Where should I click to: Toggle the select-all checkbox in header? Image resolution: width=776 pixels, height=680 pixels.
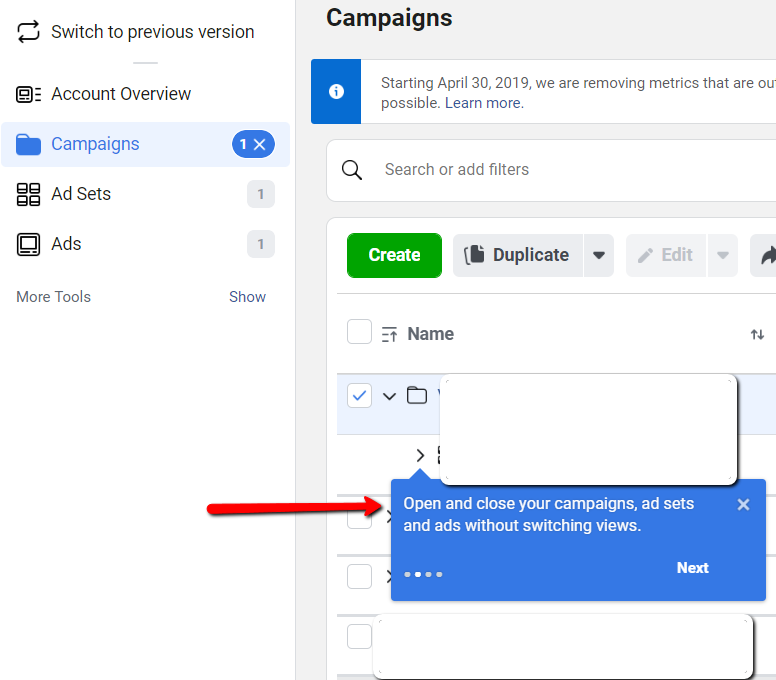click(x=359, y=332)
